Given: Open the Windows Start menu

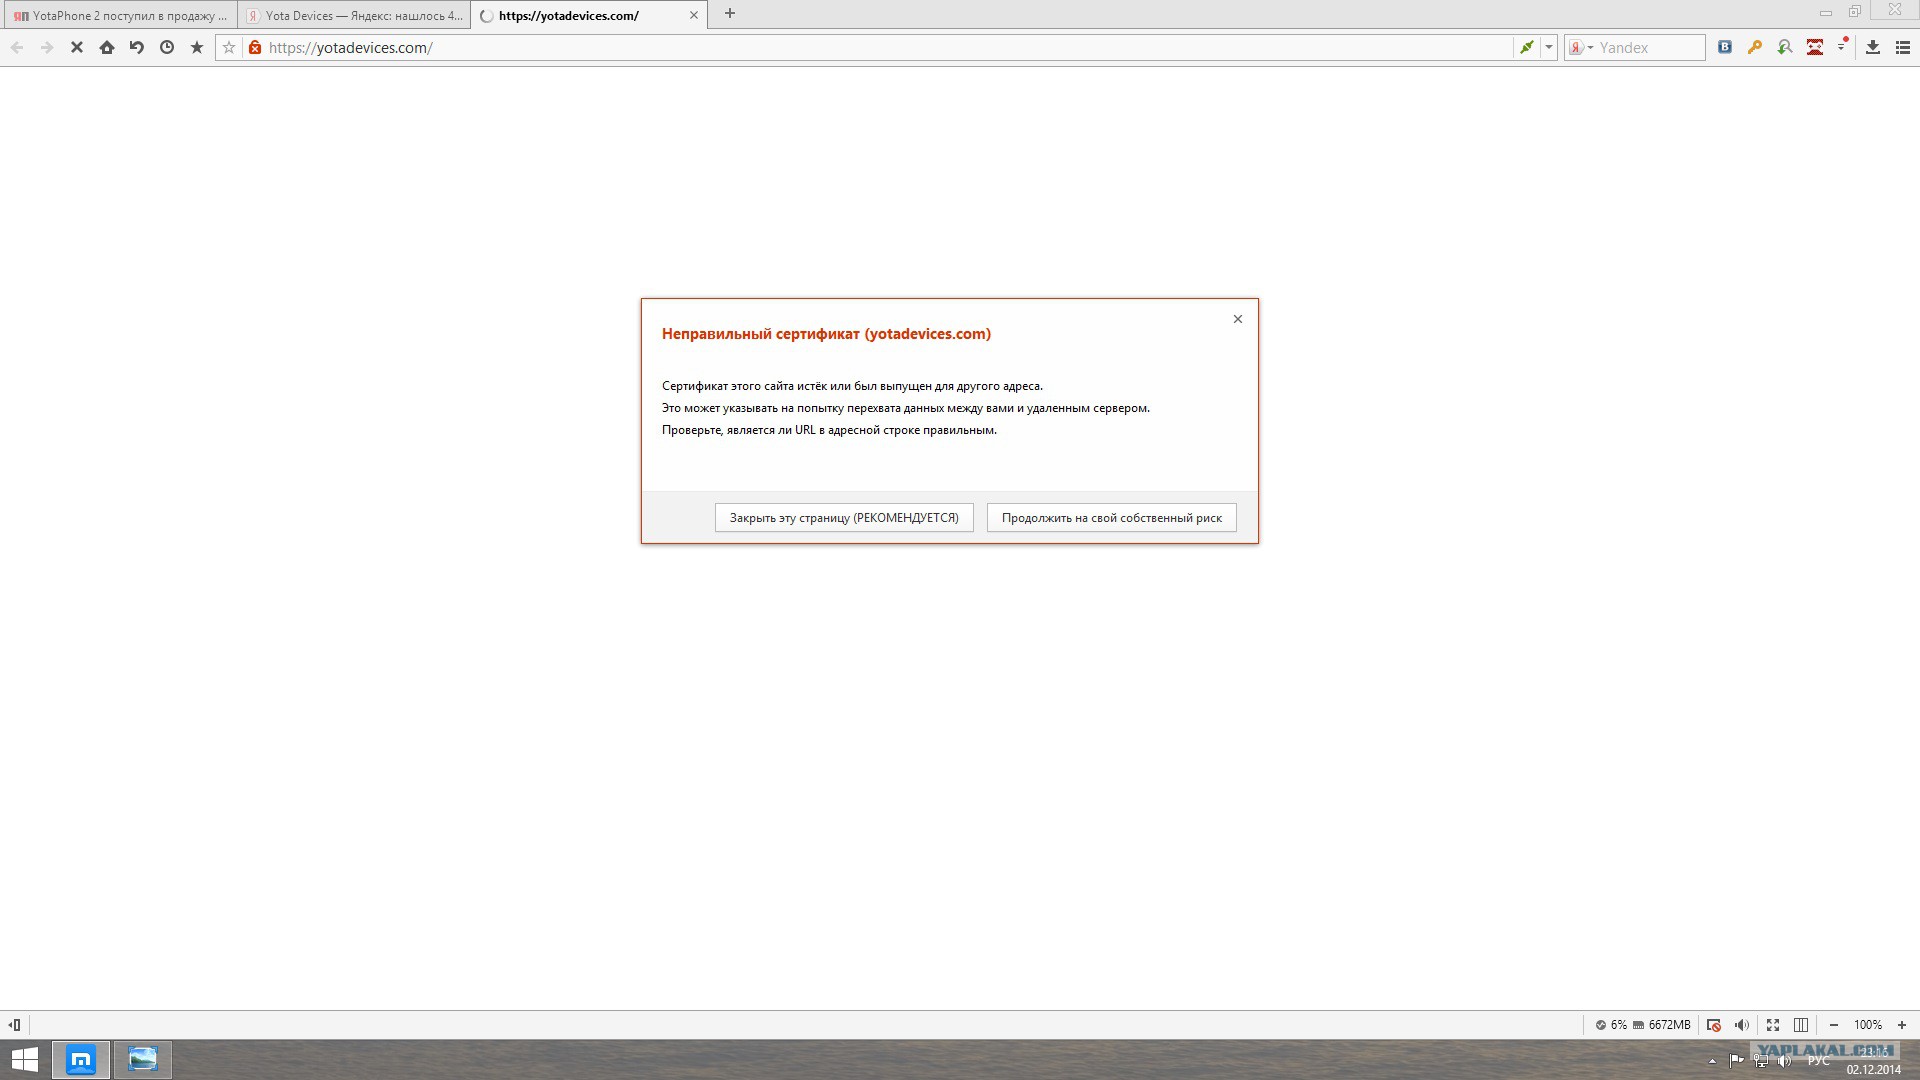Looking at the screenshot, I should (25, 1060).
